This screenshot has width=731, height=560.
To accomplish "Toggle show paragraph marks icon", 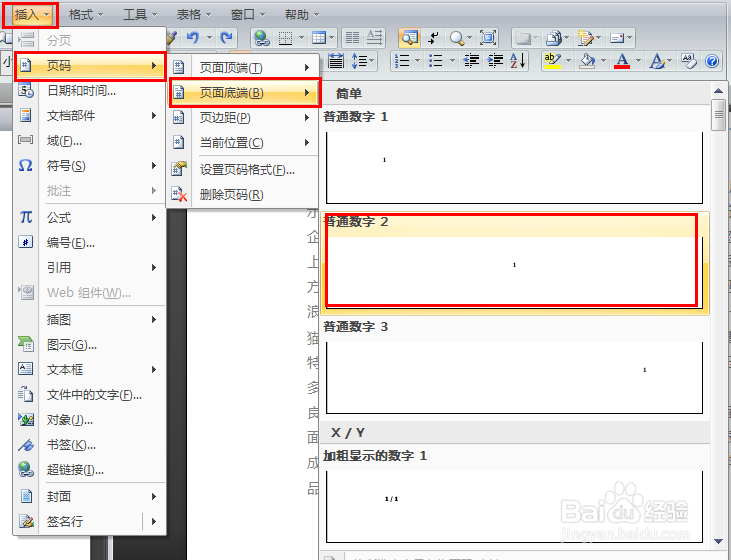I will click(433, 38).
